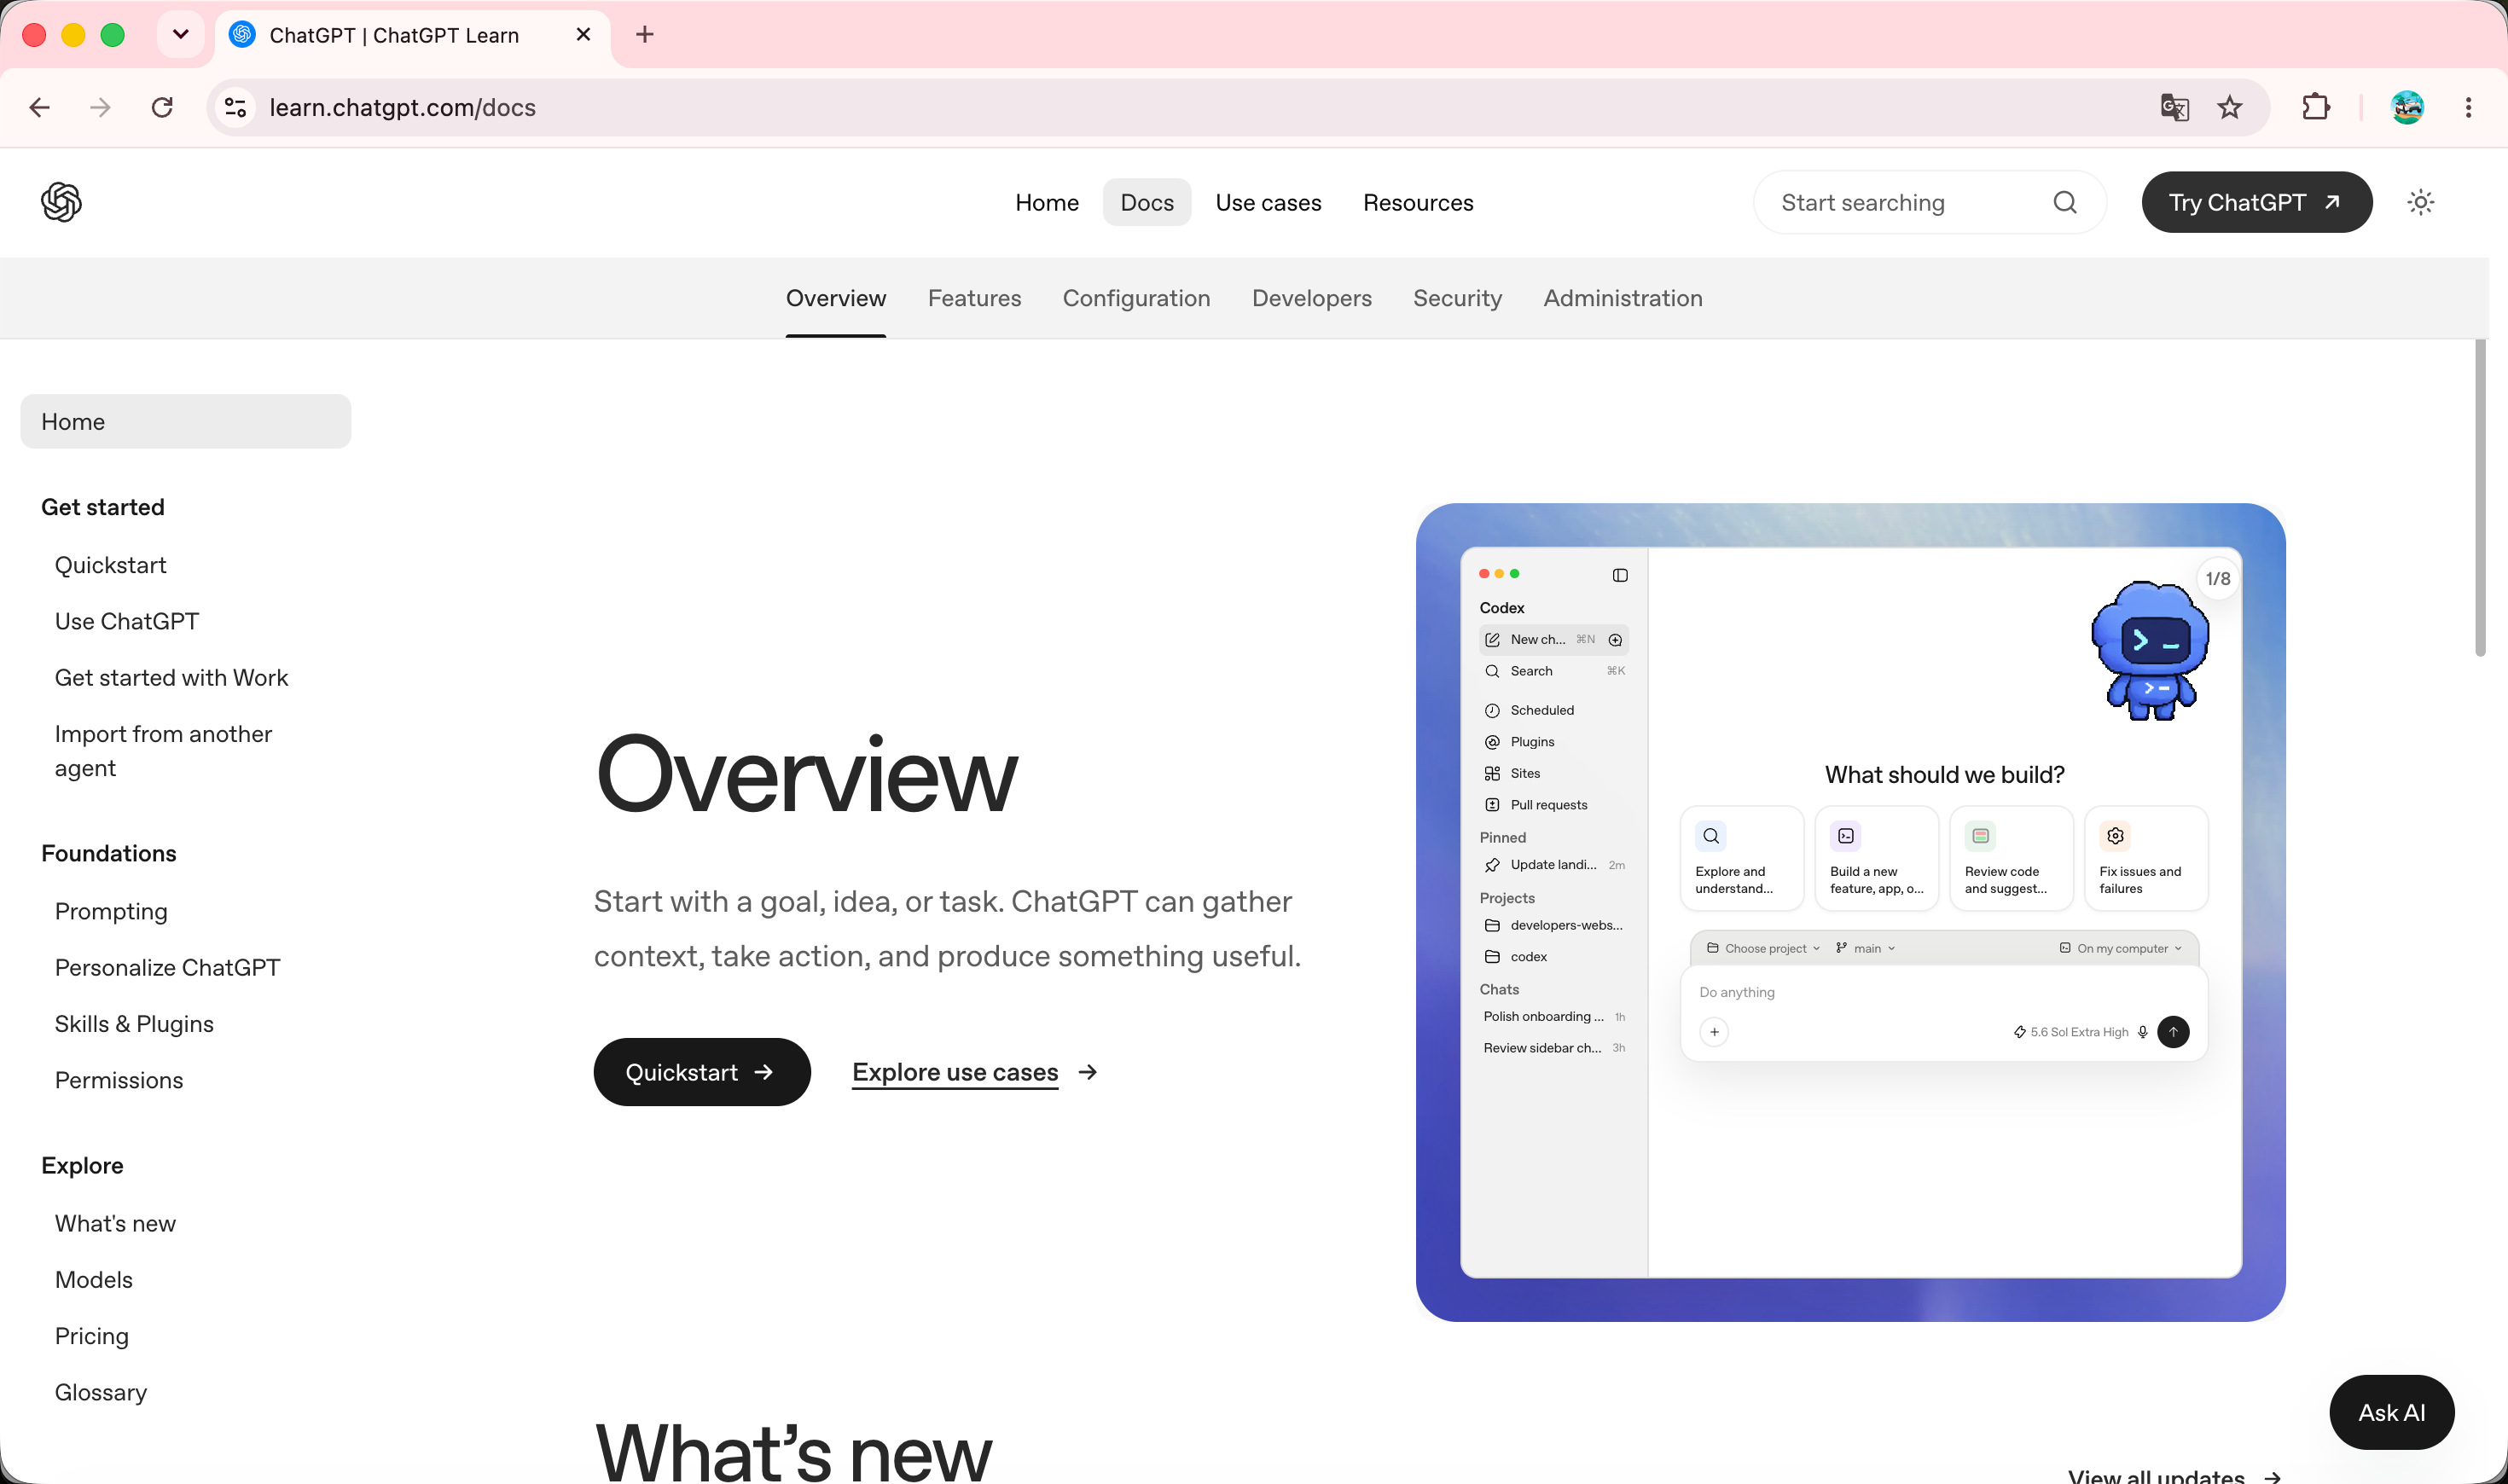Follow the Explore use cases link
Image resolution: width=2508 pixels, height=1484 pixels.
coord(974,1072)
